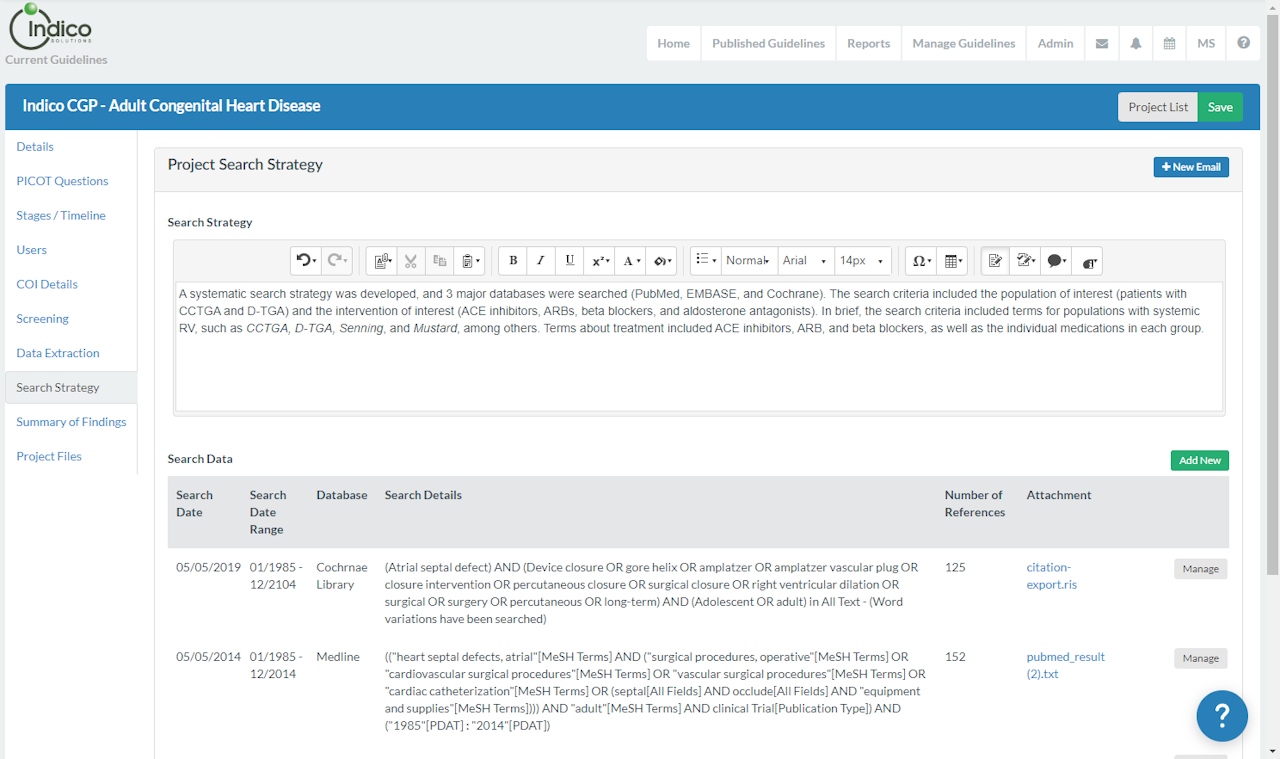Click the 152 references count

(955, 657)
